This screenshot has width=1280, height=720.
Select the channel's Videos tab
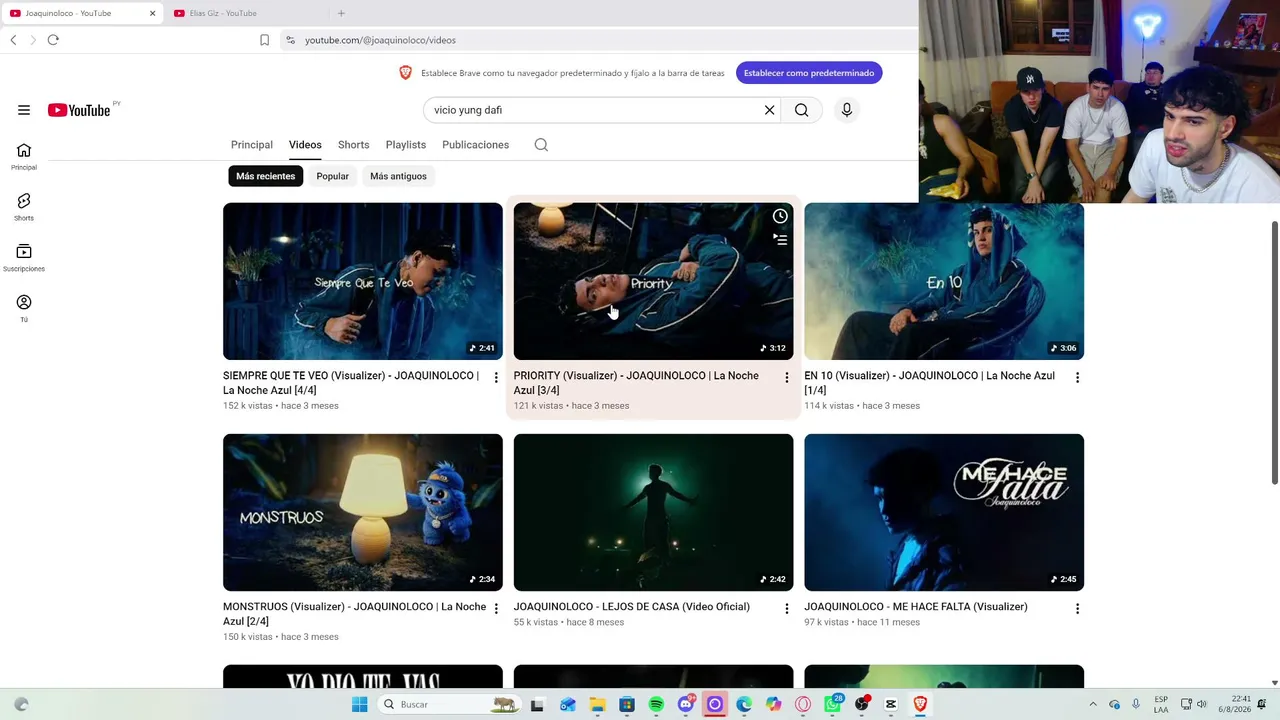pyautogui.click(x=305, y=145)
